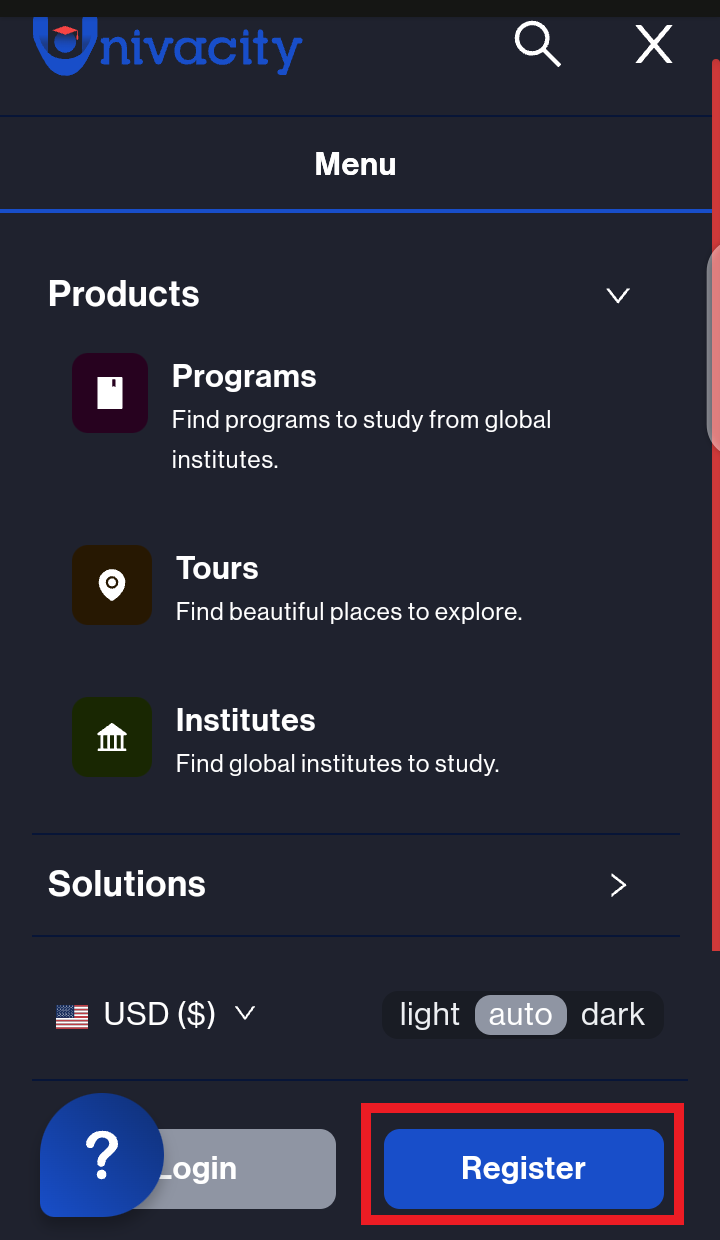
Task: Switch theme to light mode
Action: pos(430,1014)
